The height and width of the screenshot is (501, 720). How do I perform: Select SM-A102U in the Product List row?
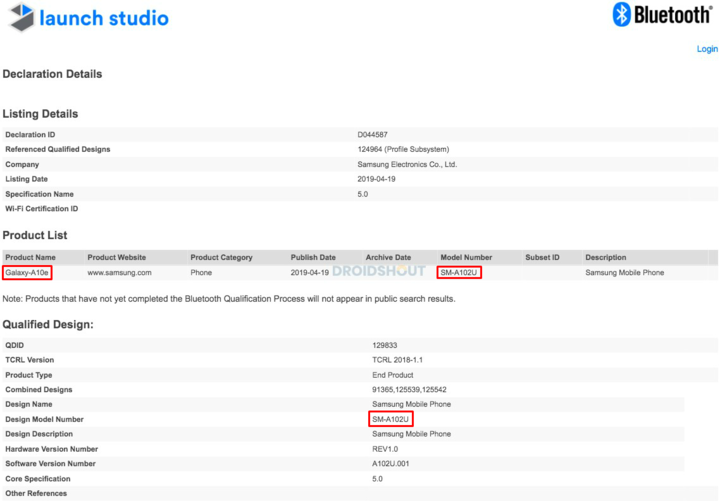(x=460, y=272)
